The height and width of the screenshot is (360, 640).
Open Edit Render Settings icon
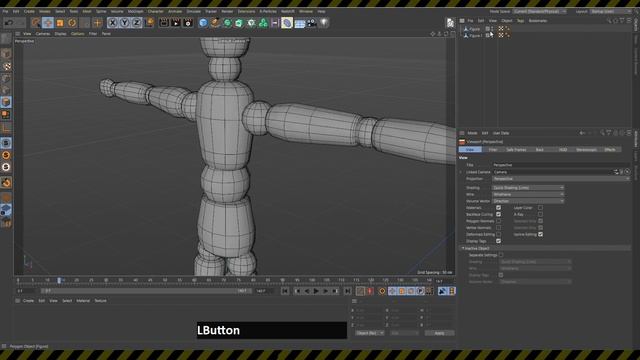(x=188, y=23)
